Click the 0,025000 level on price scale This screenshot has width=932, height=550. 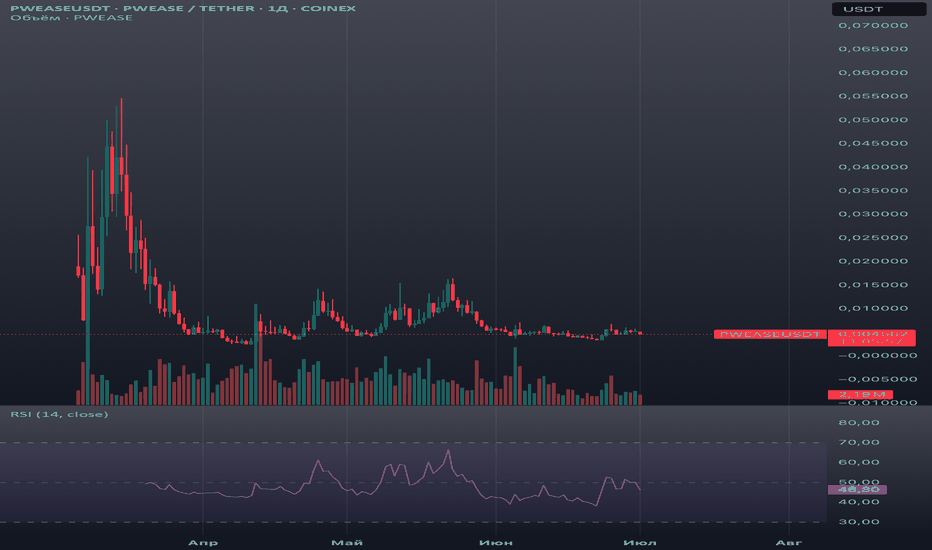[872, 238]
